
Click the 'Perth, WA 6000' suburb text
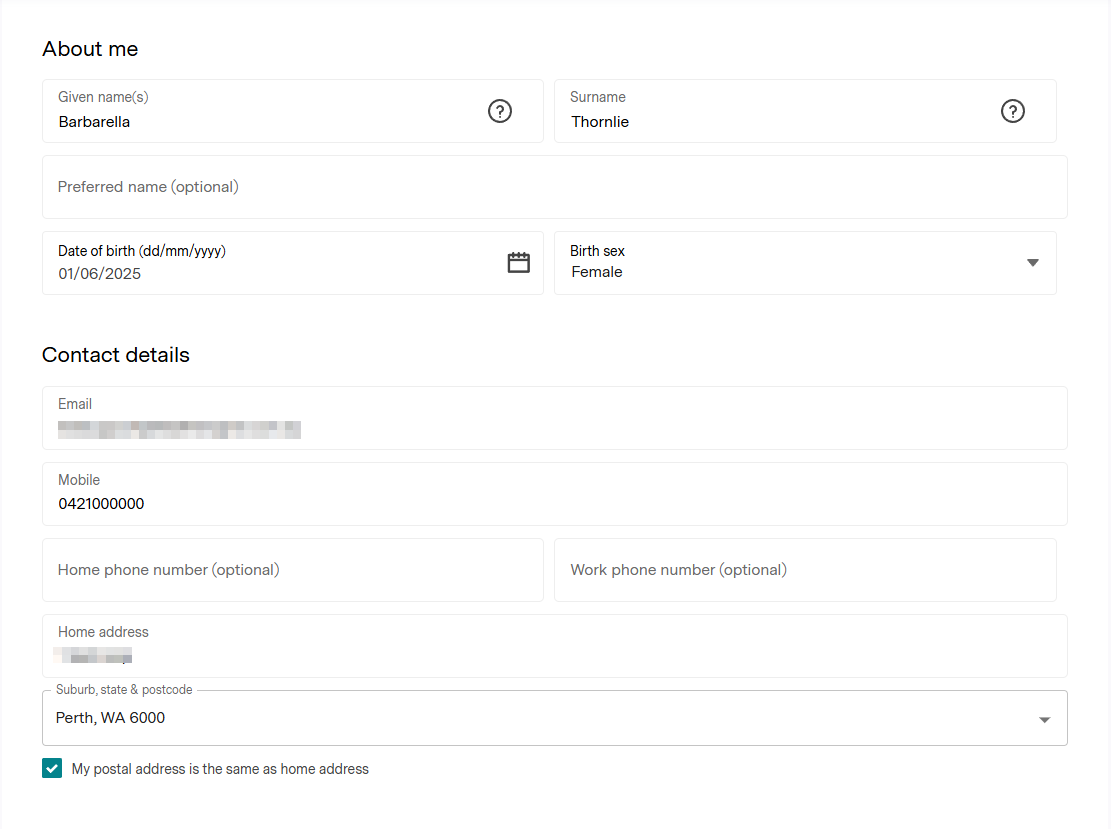point(111,718)
